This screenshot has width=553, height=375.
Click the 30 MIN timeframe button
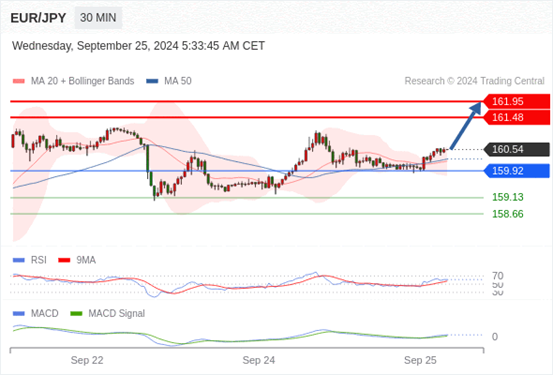98,18
